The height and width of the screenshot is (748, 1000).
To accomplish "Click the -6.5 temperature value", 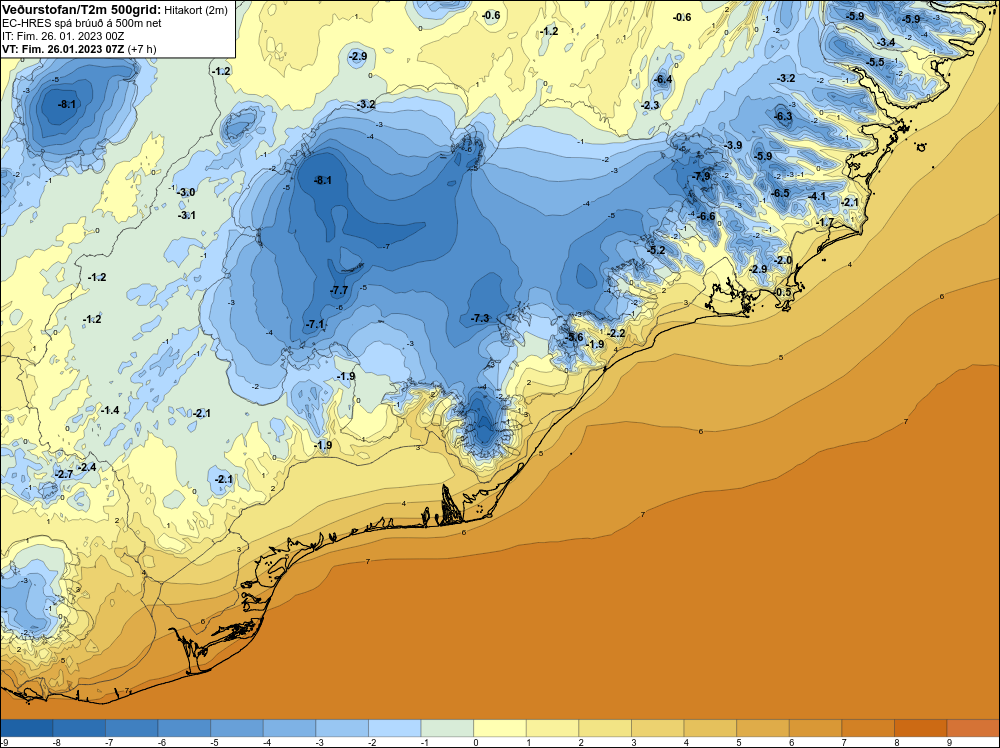I will pos(781,193).
